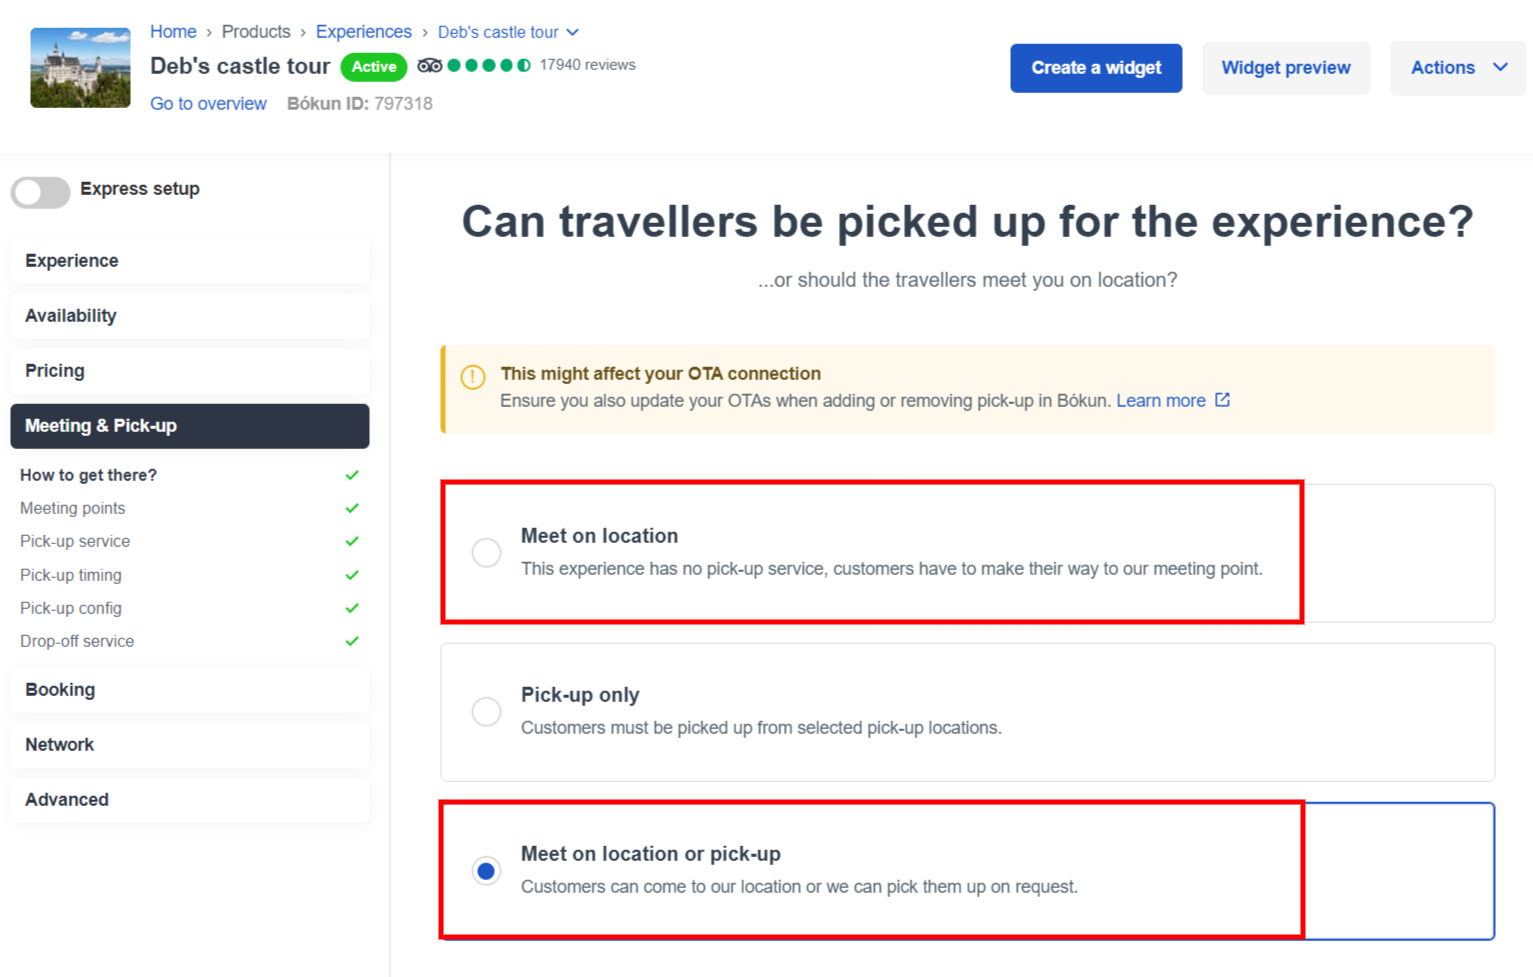This screenshot has height=977, width=1533.
Task: Click the TripAdvisor rating bubbles
Action: pyautogui.click(x=489, y=65)
